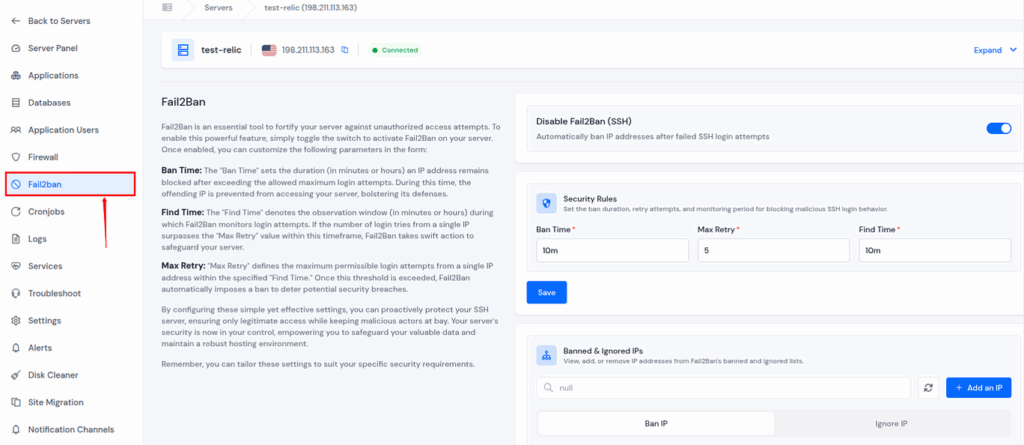Select the Ban IP tab
This screenshot has height=445, width=1024.
654,424
